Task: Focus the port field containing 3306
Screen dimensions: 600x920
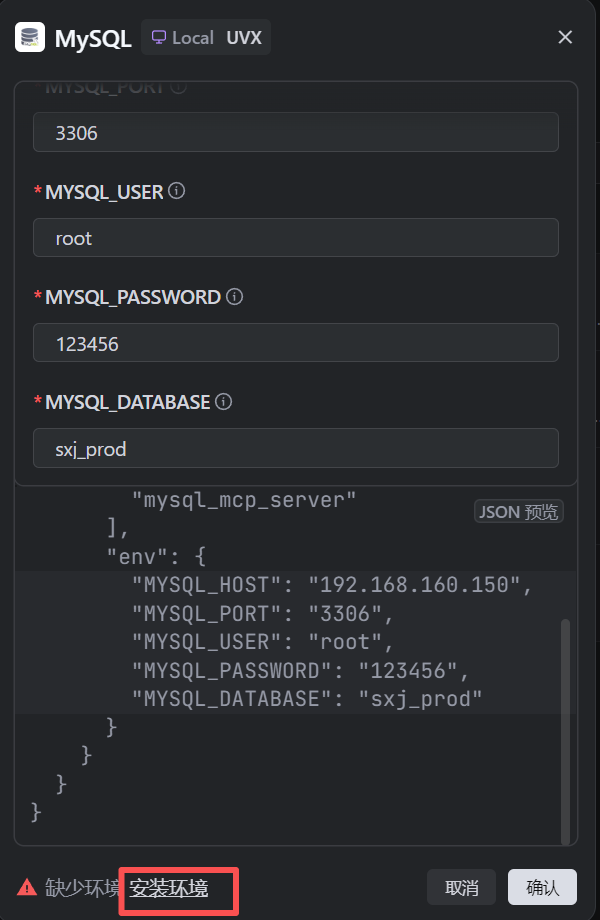Action: [x=296, y=132]
